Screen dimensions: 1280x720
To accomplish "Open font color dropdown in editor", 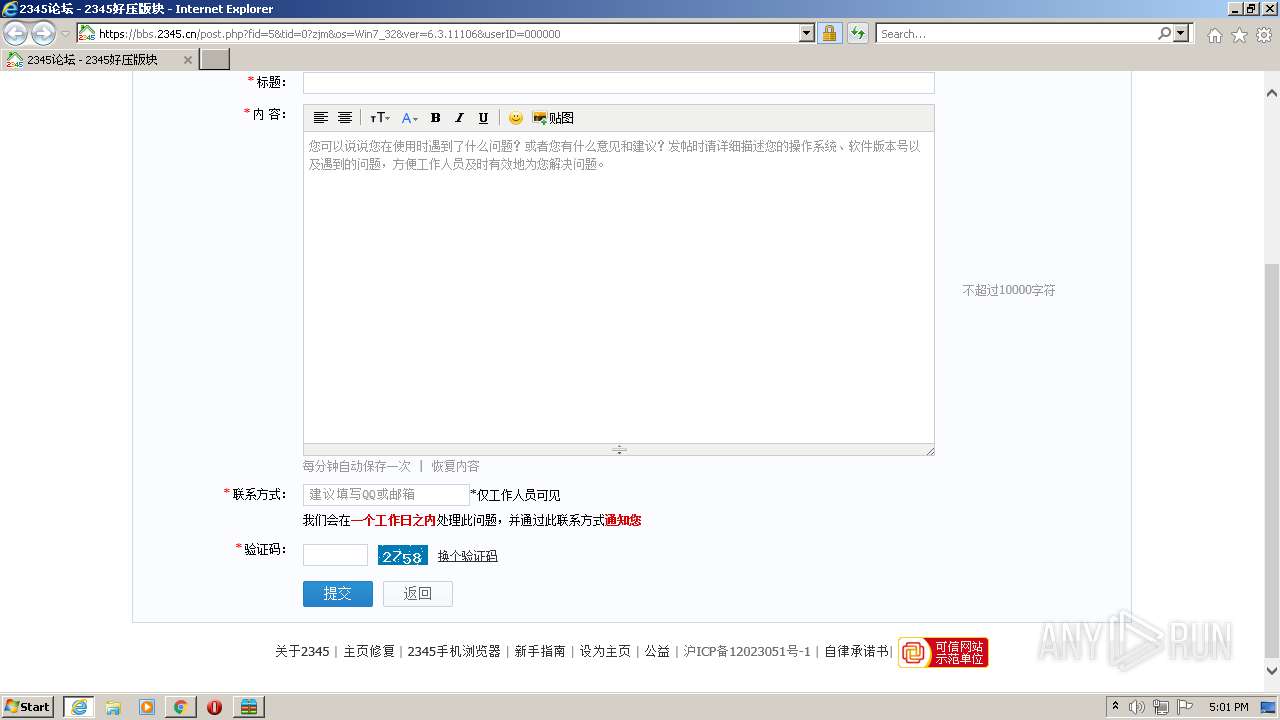I will tap(410, 118).
